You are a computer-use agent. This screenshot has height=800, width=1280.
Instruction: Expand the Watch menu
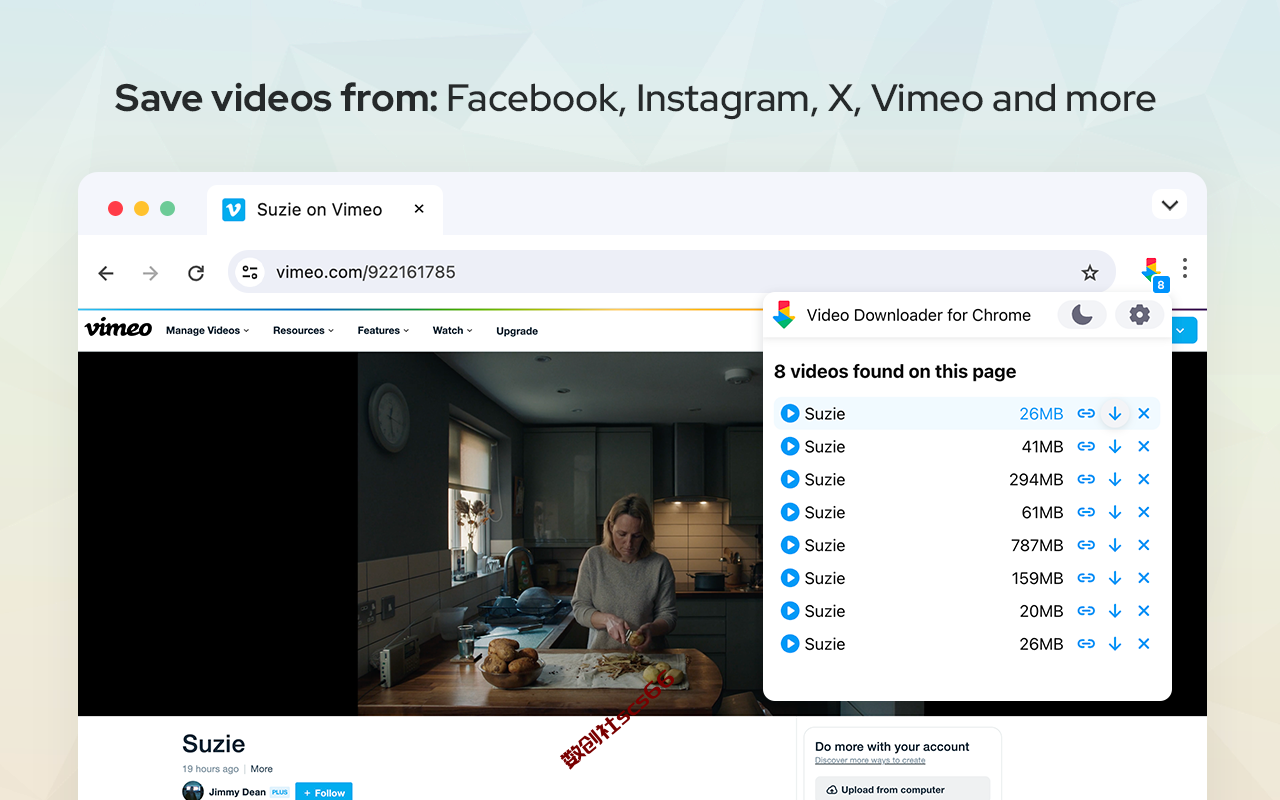pos(452,331)
